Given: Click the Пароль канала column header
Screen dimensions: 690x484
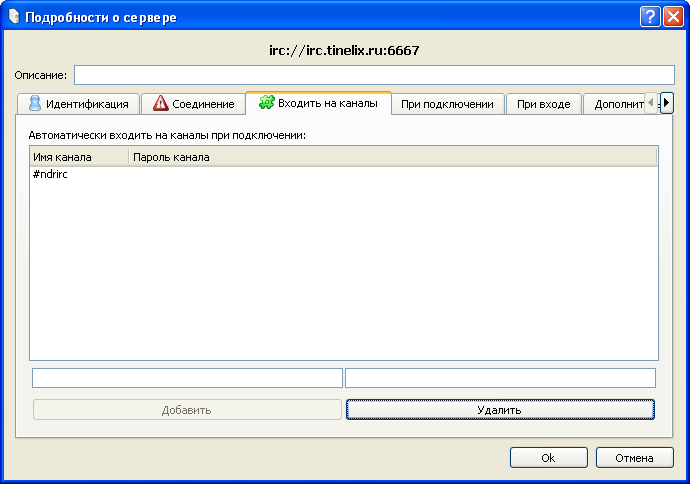Looking at the screenshot, I should 390,157.
